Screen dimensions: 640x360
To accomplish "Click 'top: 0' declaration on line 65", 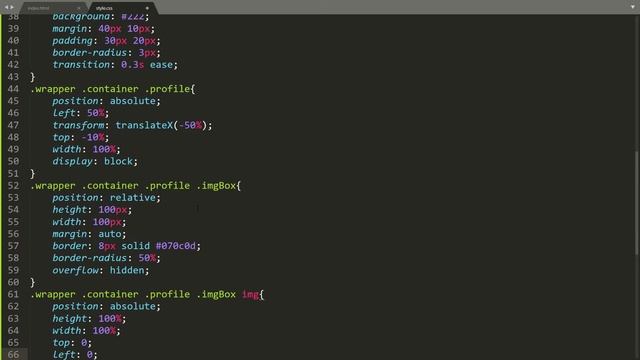I will pyautogui.click(x=72, y=343).
